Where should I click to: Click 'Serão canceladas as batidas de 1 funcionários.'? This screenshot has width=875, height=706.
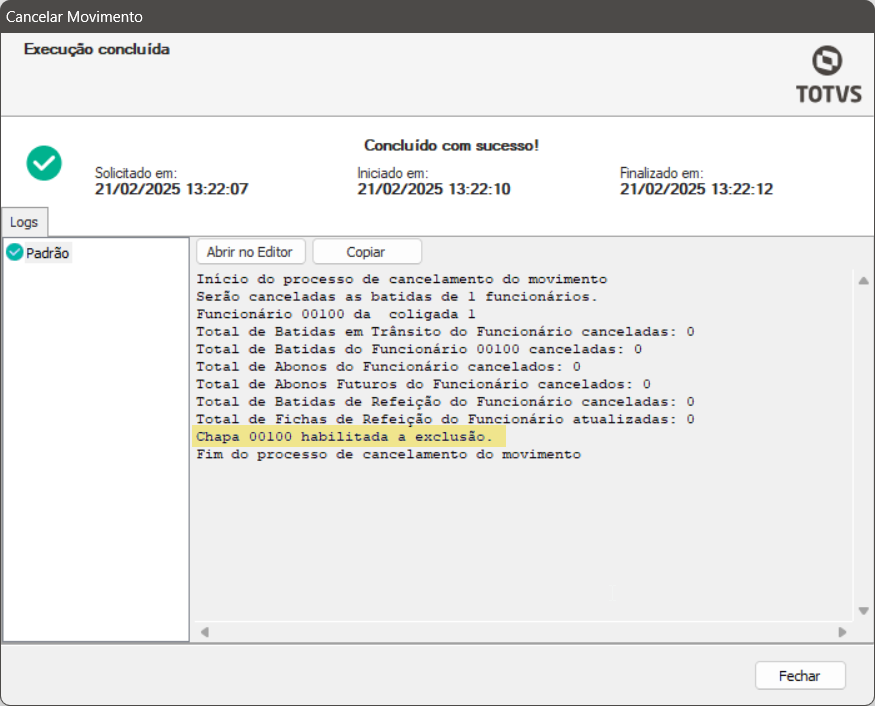coord(396,296)
